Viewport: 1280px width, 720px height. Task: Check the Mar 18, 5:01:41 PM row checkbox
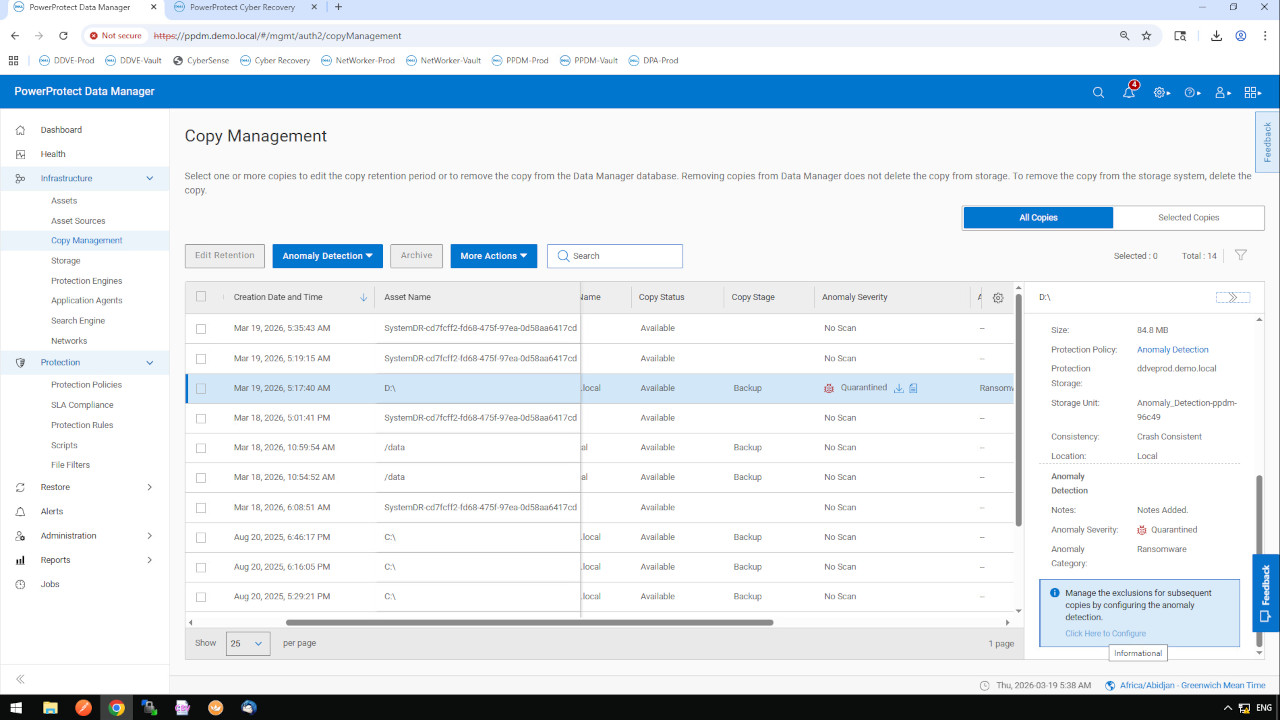201,418
